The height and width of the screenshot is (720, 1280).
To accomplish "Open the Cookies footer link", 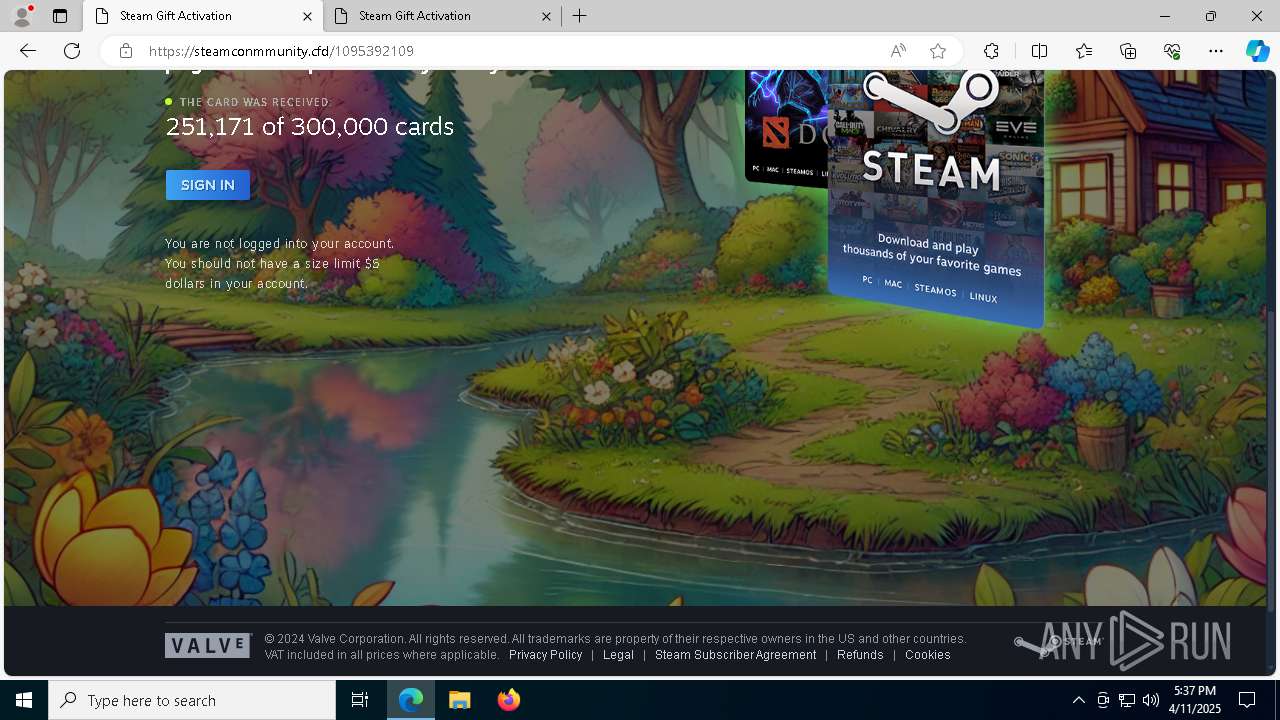I will coord(928,655).
